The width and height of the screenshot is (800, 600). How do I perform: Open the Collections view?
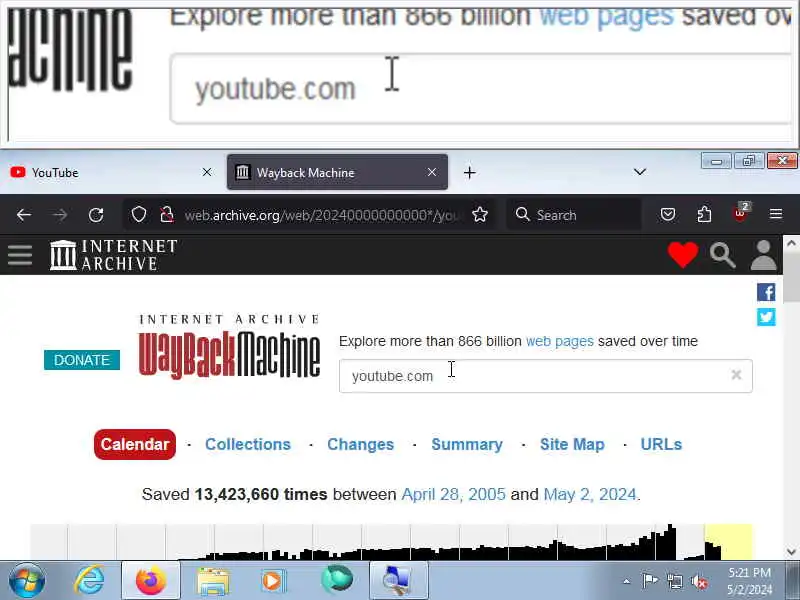click(248, 444)
